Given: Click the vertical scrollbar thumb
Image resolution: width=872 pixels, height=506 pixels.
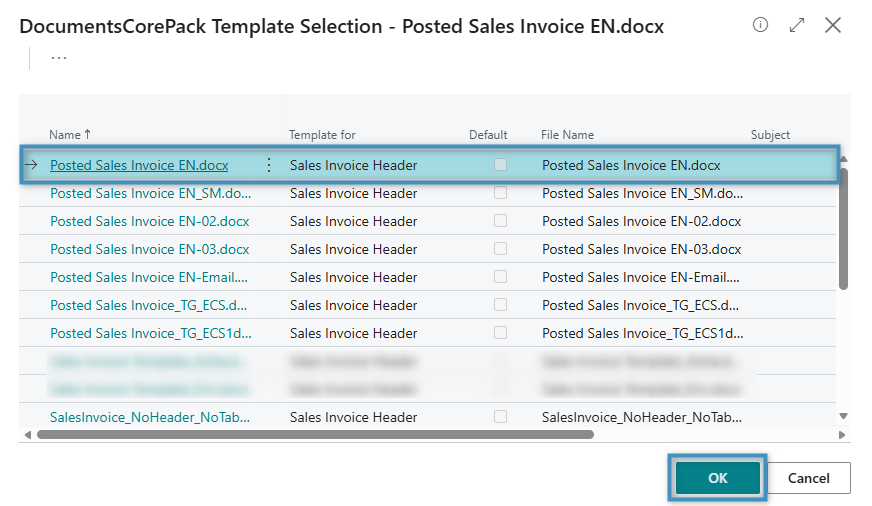Looking at the screenshot, I should (x=844, y=229).
